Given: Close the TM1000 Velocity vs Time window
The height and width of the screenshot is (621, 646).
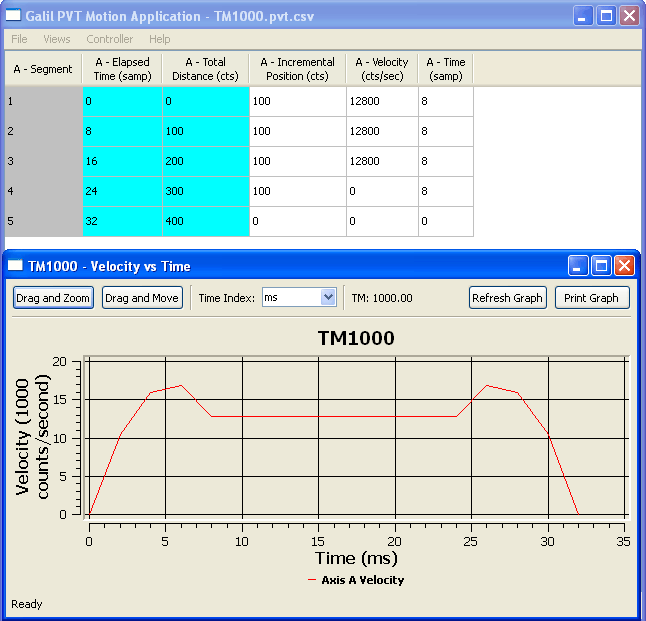Looking at the screenshot, I should coord(624,265).
